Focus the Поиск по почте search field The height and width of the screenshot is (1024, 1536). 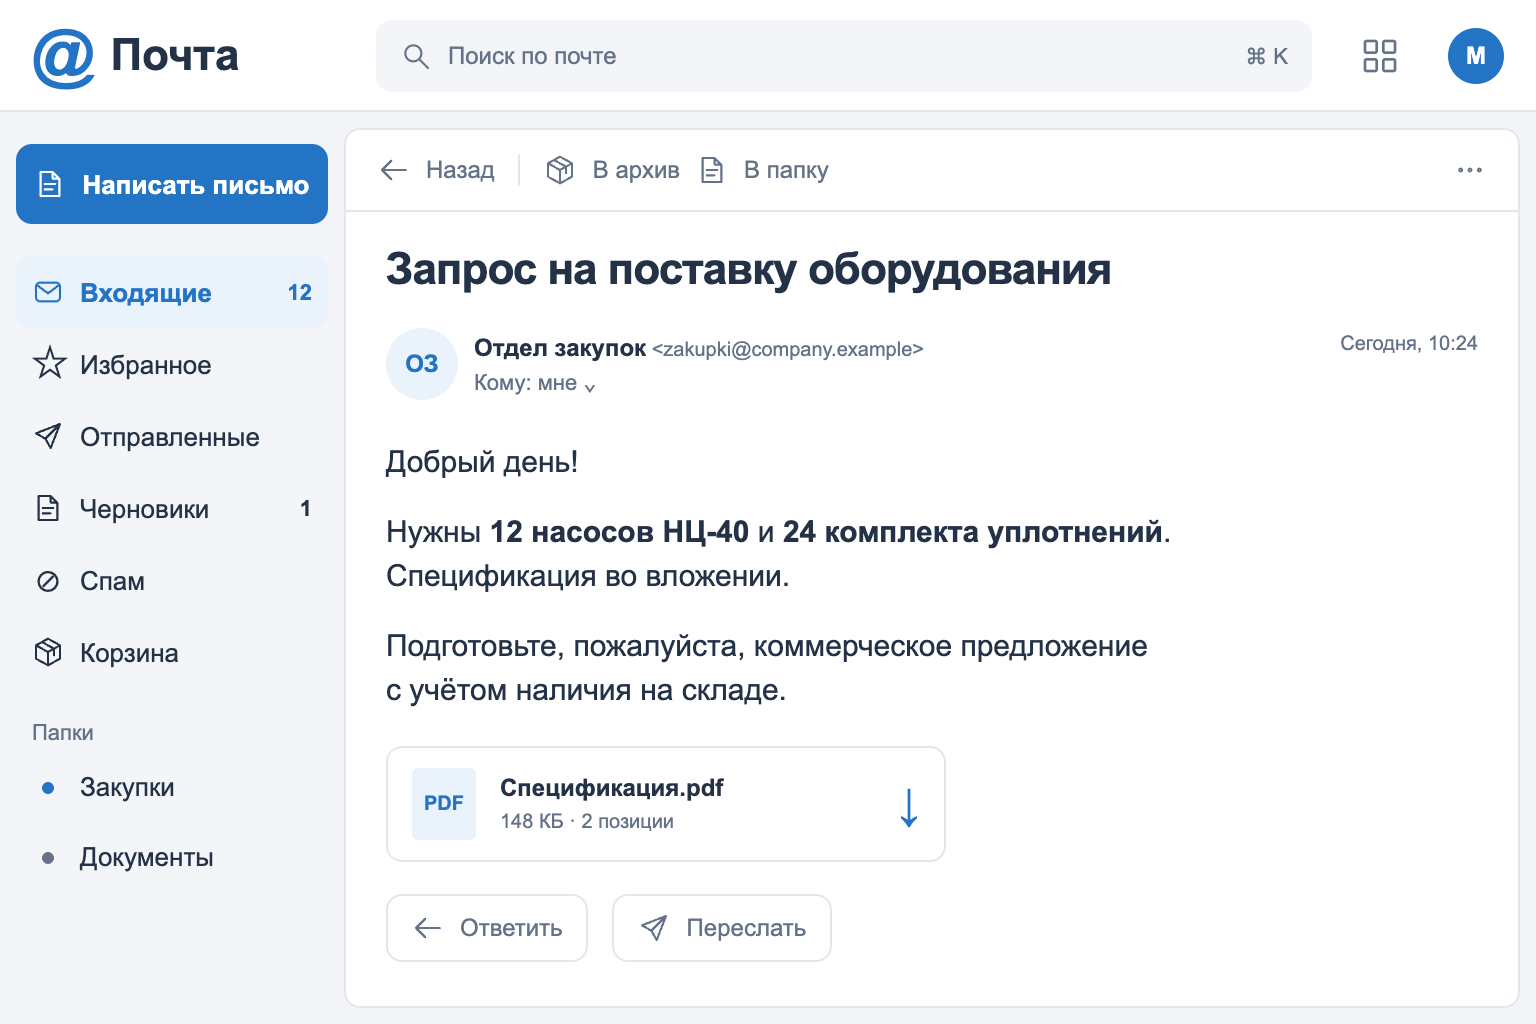point(844,56)
